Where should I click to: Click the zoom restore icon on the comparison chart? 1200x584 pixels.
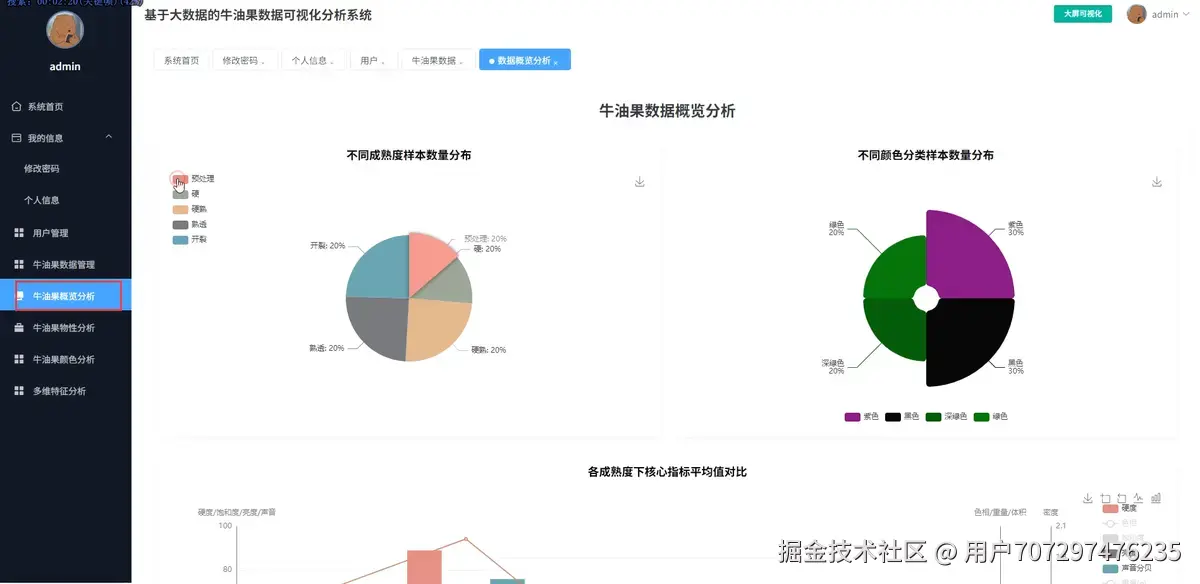coord(1122,498)
